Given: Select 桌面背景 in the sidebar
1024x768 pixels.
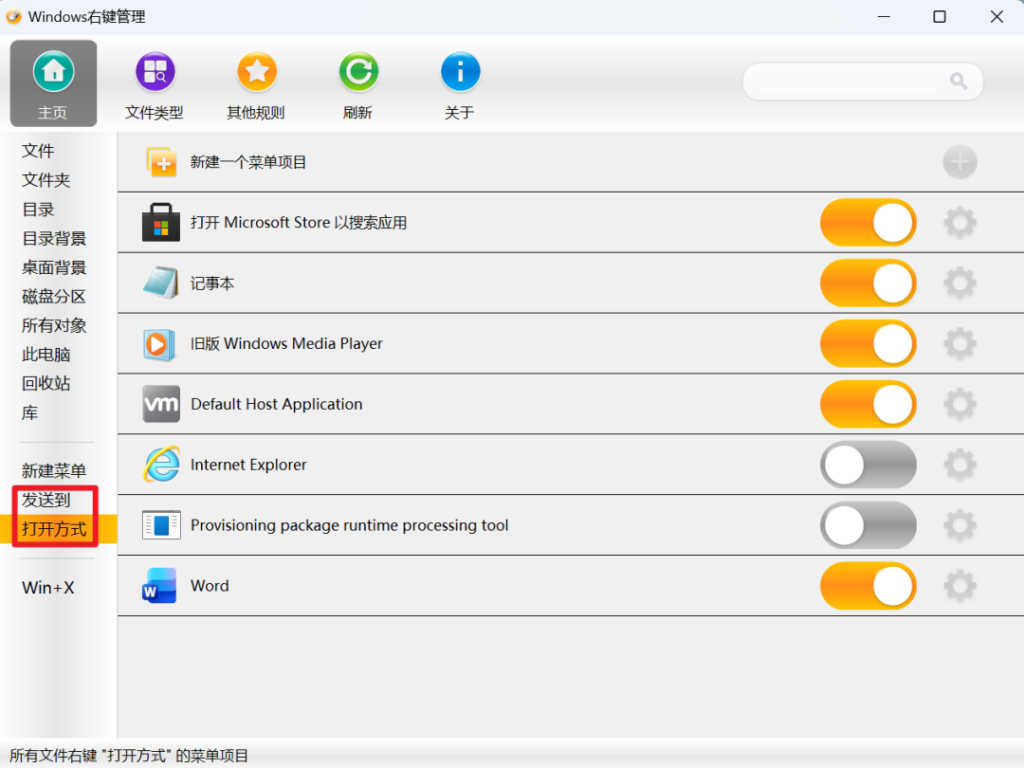Looking at the screenshot, I should tap(54, 268).
